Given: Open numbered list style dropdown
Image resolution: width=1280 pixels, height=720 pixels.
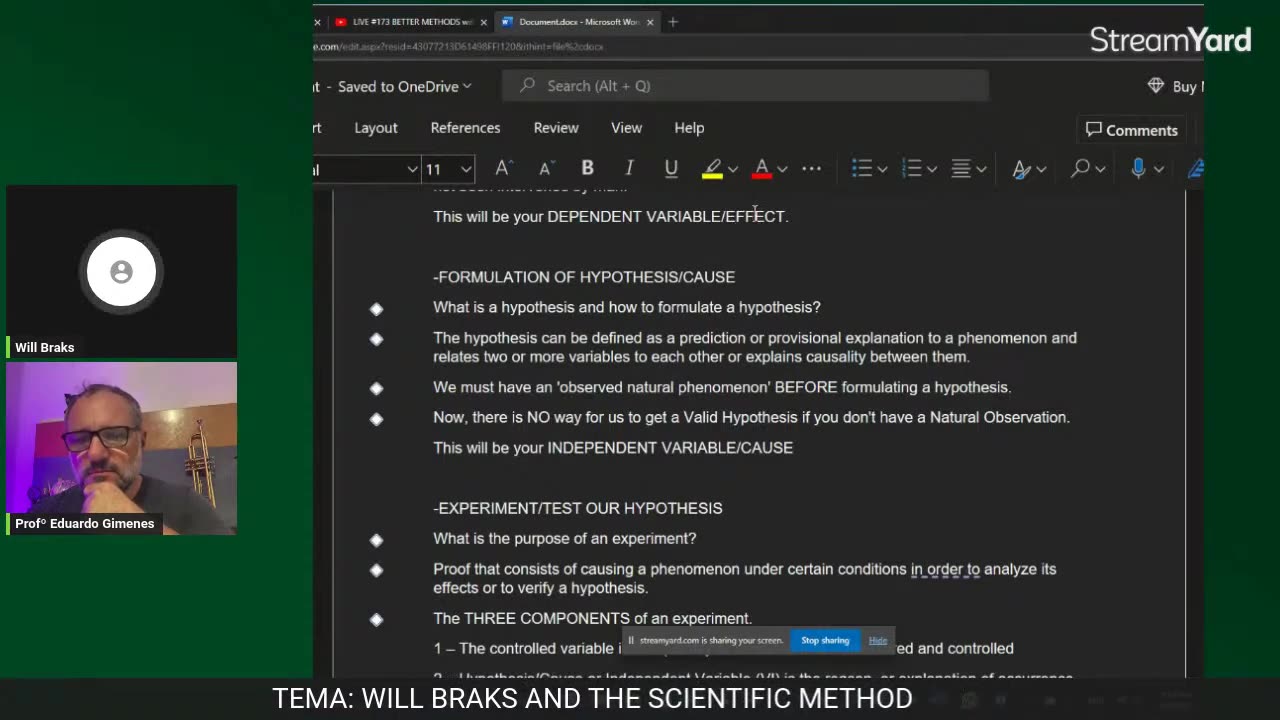Looking at the screenshot, I should coord(932,169).
